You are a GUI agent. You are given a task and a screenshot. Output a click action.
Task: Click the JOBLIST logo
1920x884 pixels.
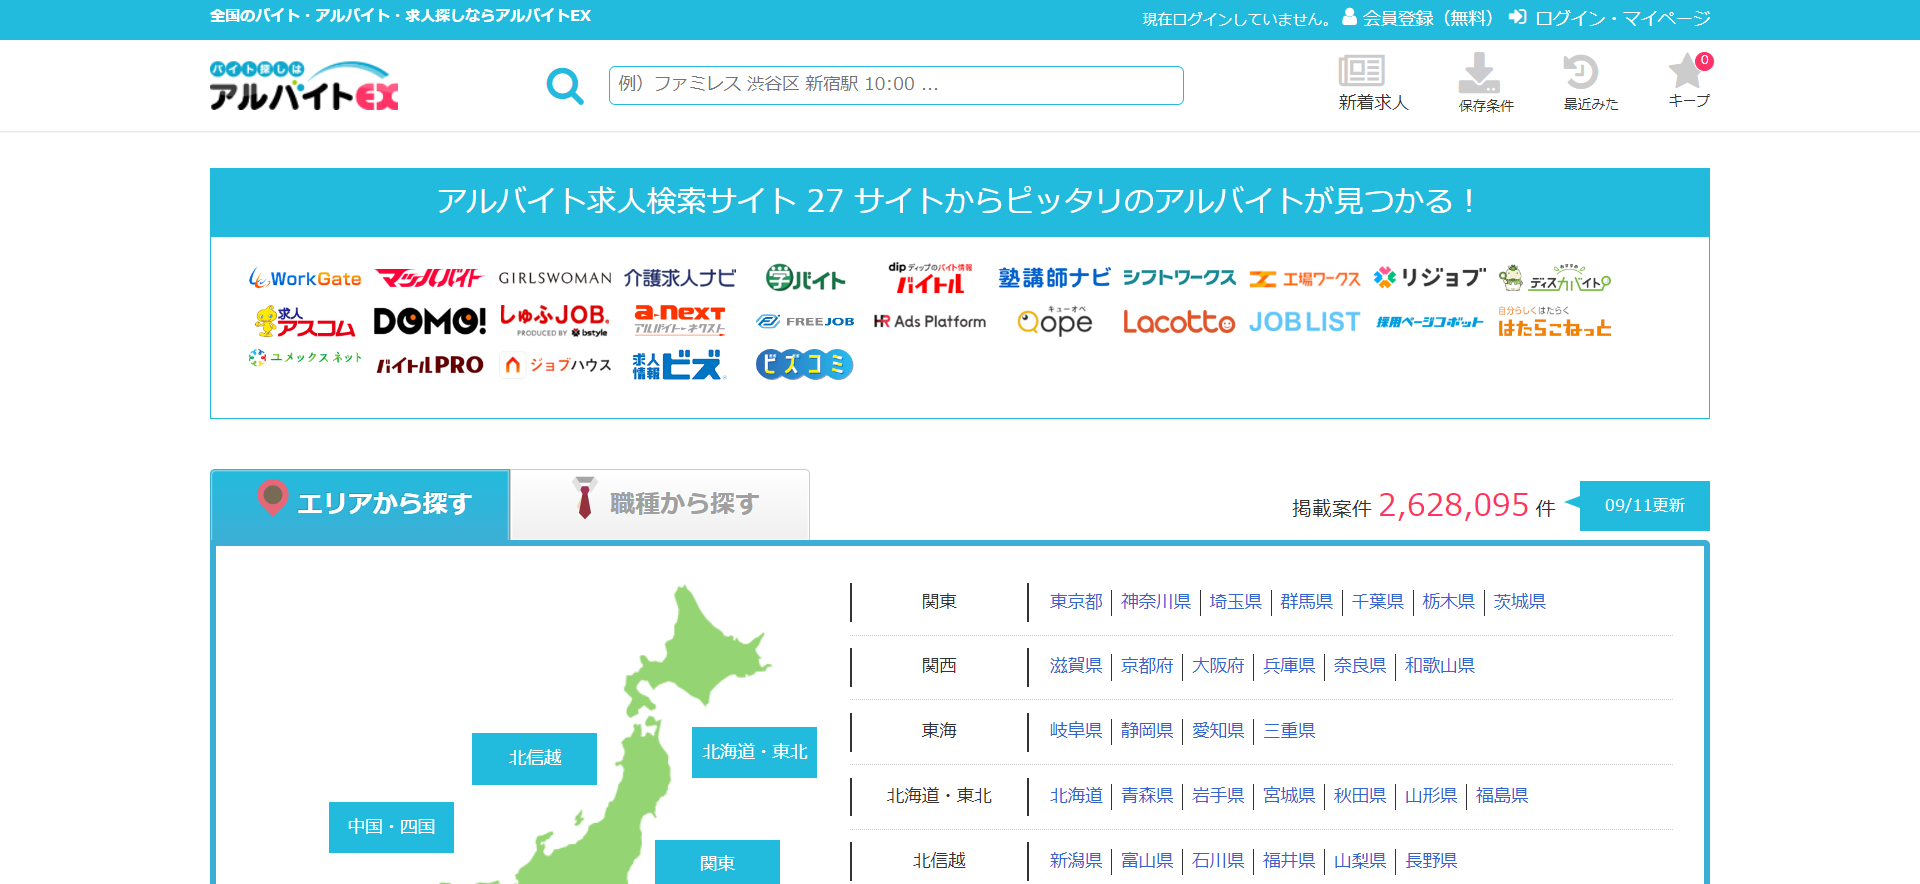click(x=1305, y=321)
